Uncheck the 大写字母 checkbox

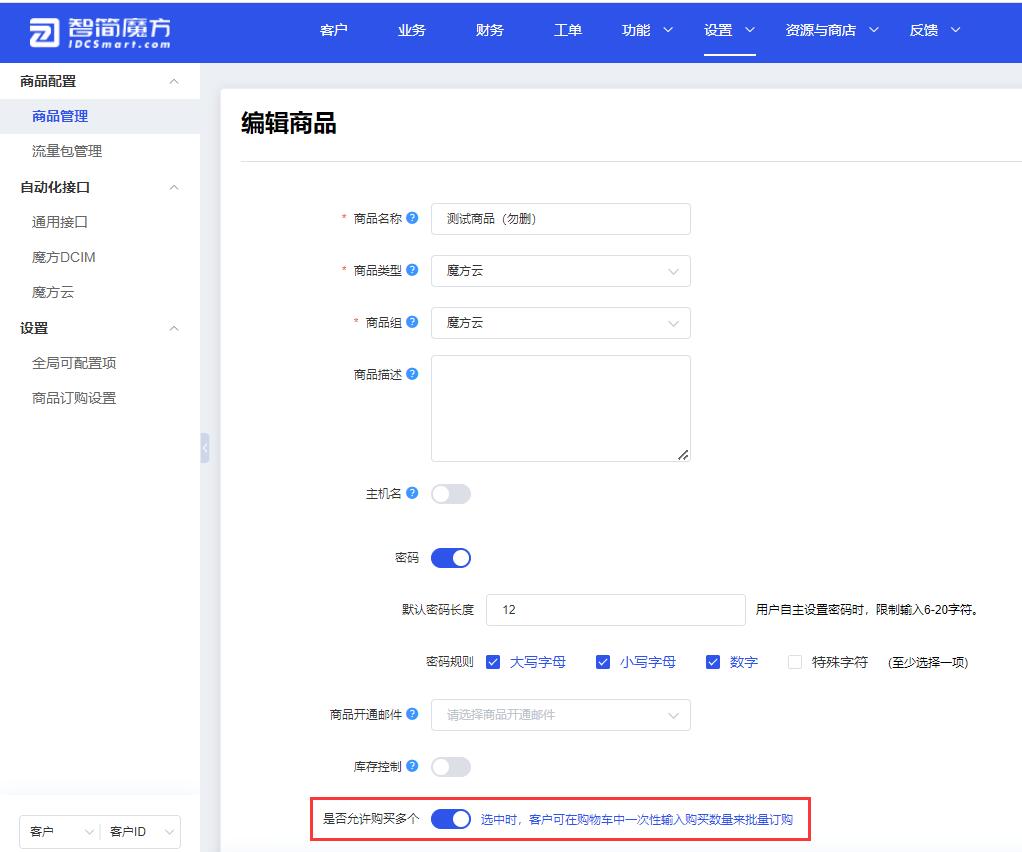click(x=493, y=662)
